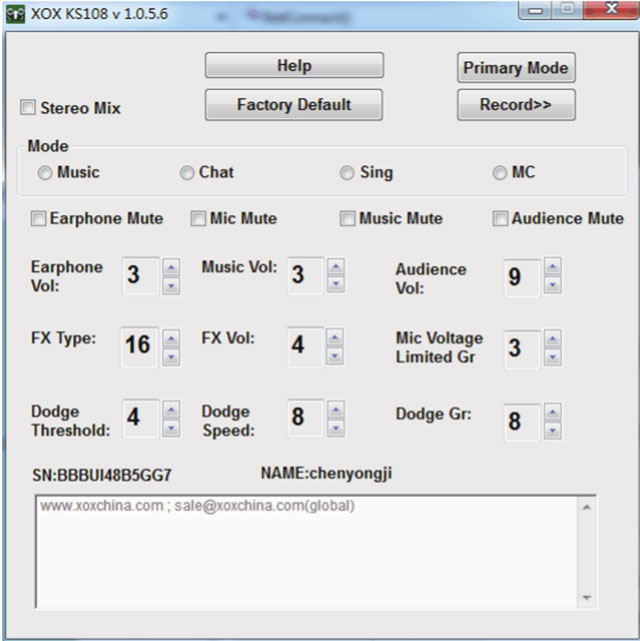Toggle the Music Mute checkbox
The width and height of the screenshot is (640, 641).
pyautogui.click(x=347, y=218)
